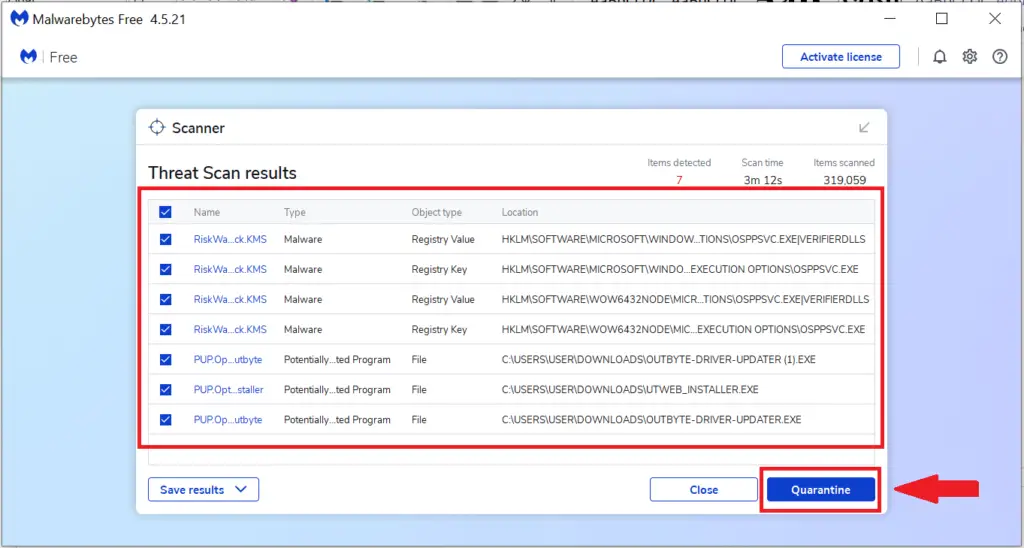Collapse the Scanner panel with arrow icon

point(864,127)
